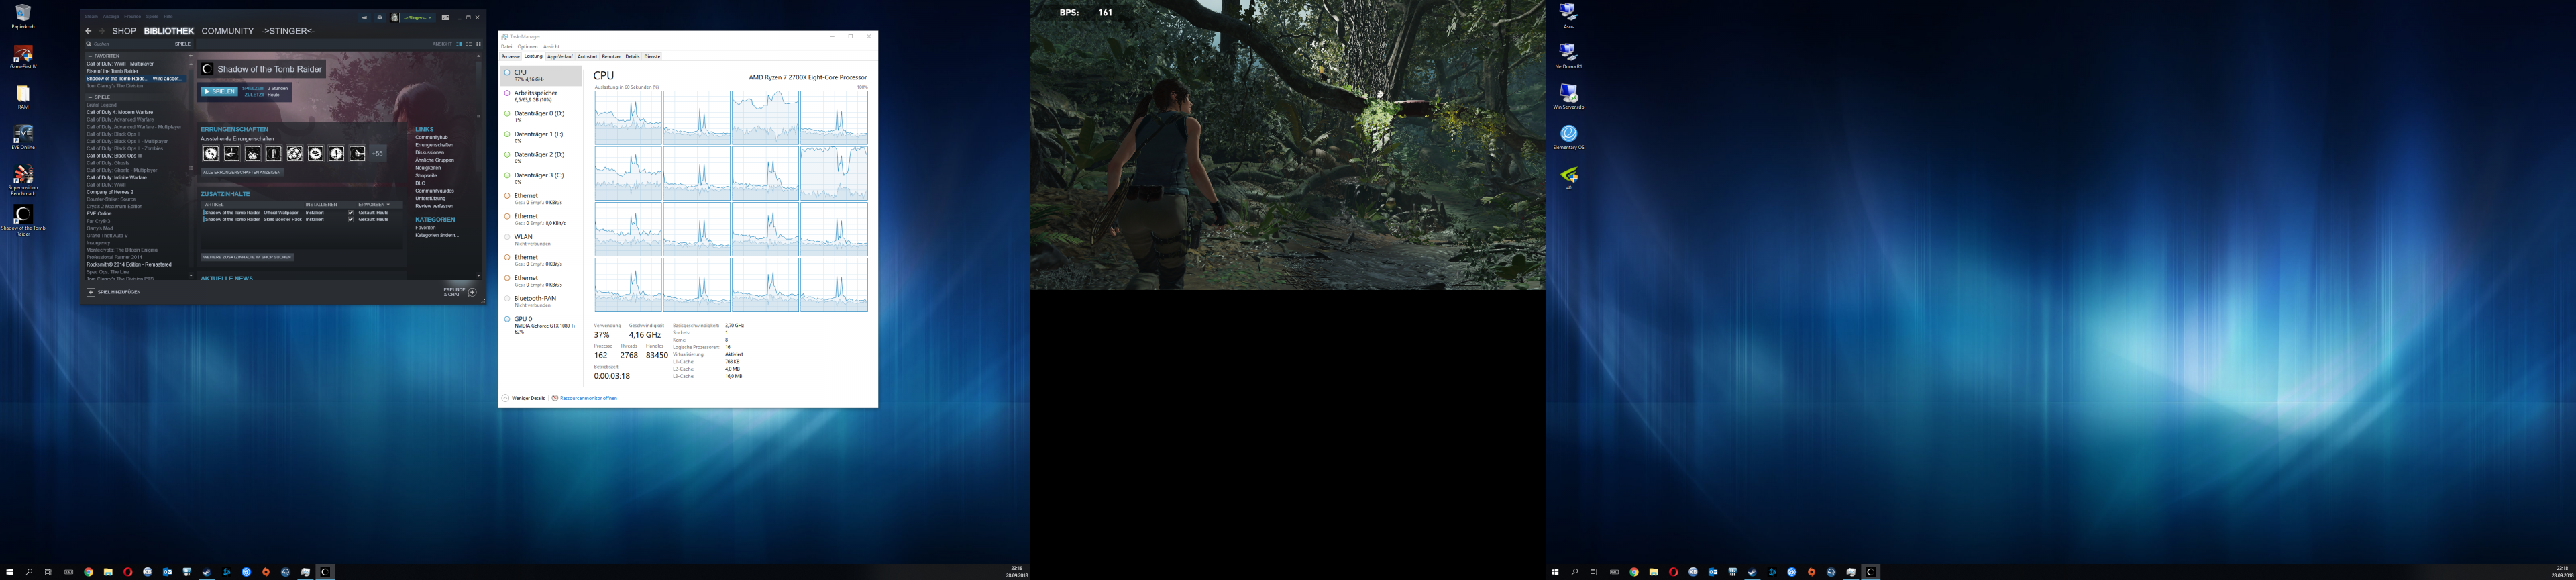
Task: Open Win Server.rdp desktop shortcut
Action: 1568,96
